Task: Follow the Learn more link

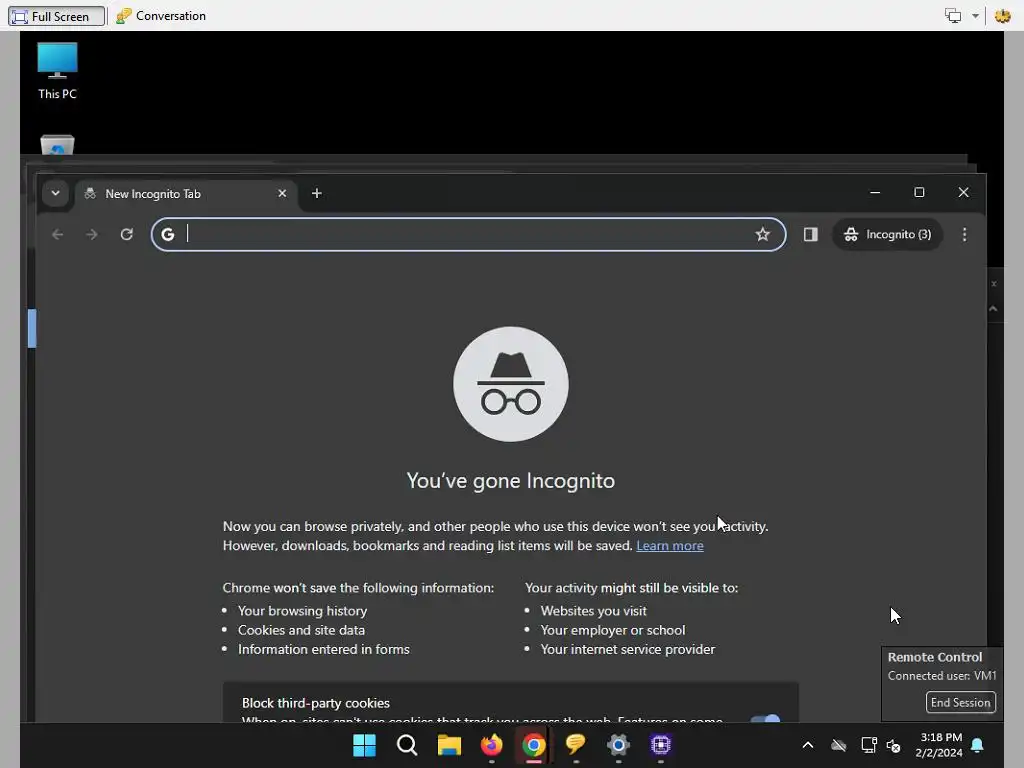Action: [670, 545]
